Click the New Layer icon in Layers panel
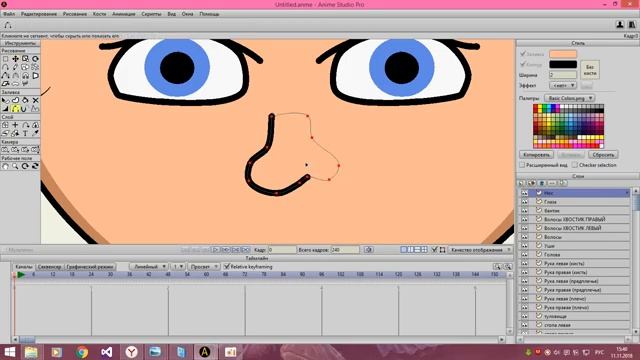Image resolution: width=640 pixels, height=360 pixels. click(522, 183)
